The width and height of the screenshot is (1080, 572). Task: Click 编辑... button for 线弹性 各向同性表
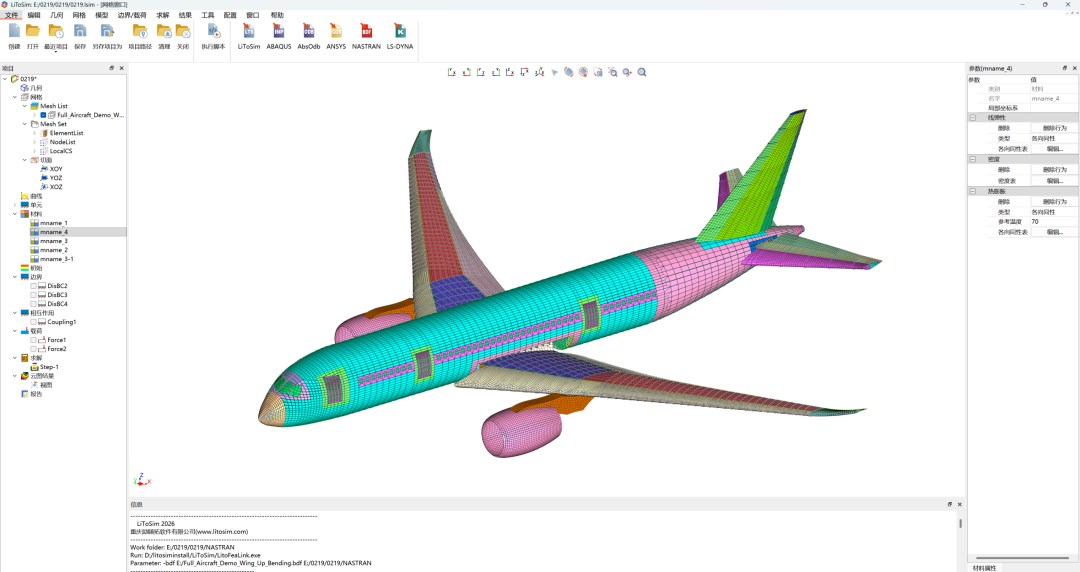coord(1054,149)
